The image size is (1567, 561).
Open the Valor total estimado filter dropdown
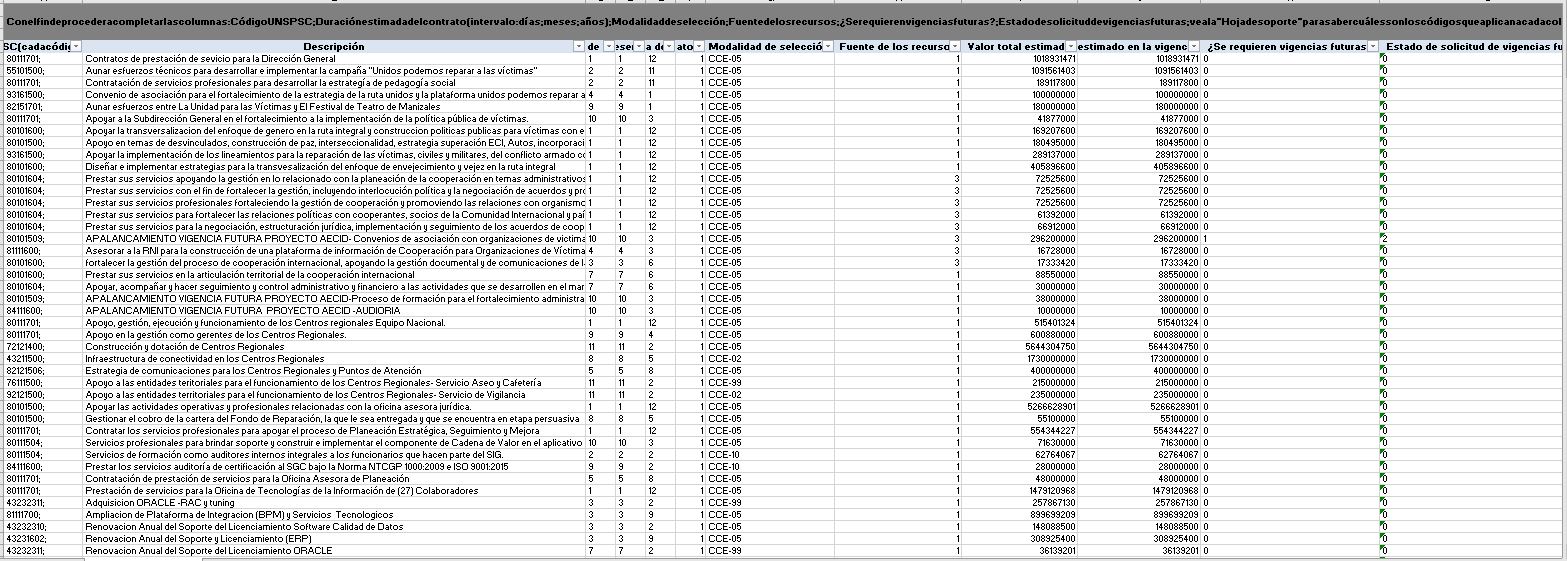[1071, 47]
